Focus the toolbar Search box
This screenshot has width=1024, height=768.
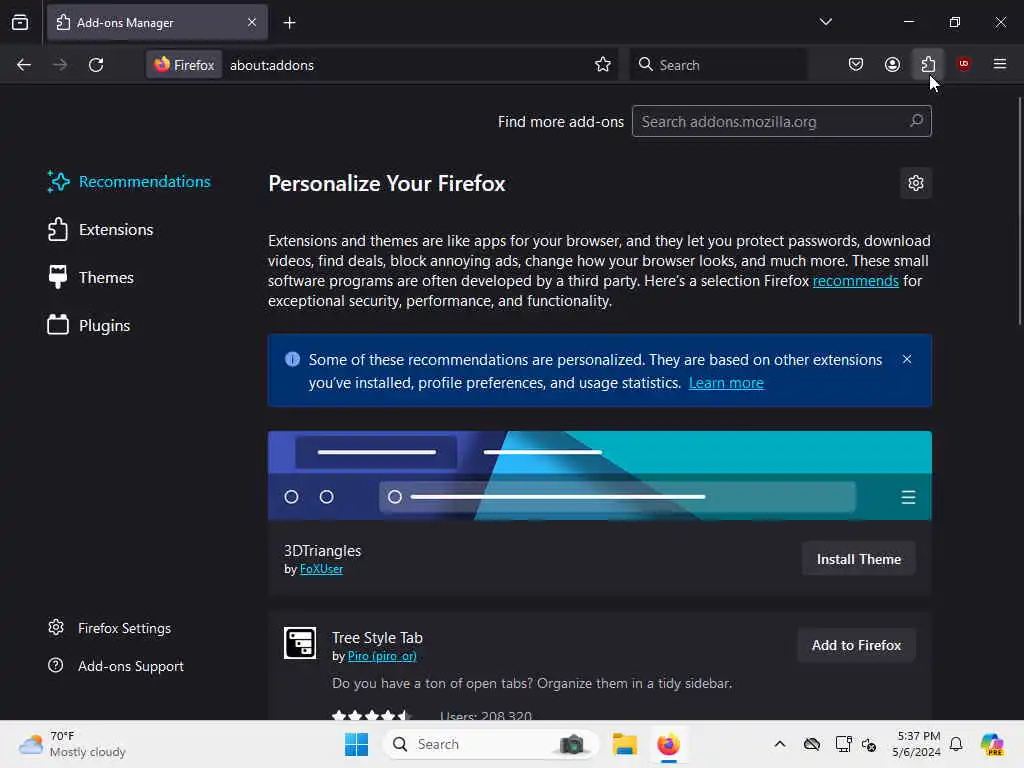[718, 65]
